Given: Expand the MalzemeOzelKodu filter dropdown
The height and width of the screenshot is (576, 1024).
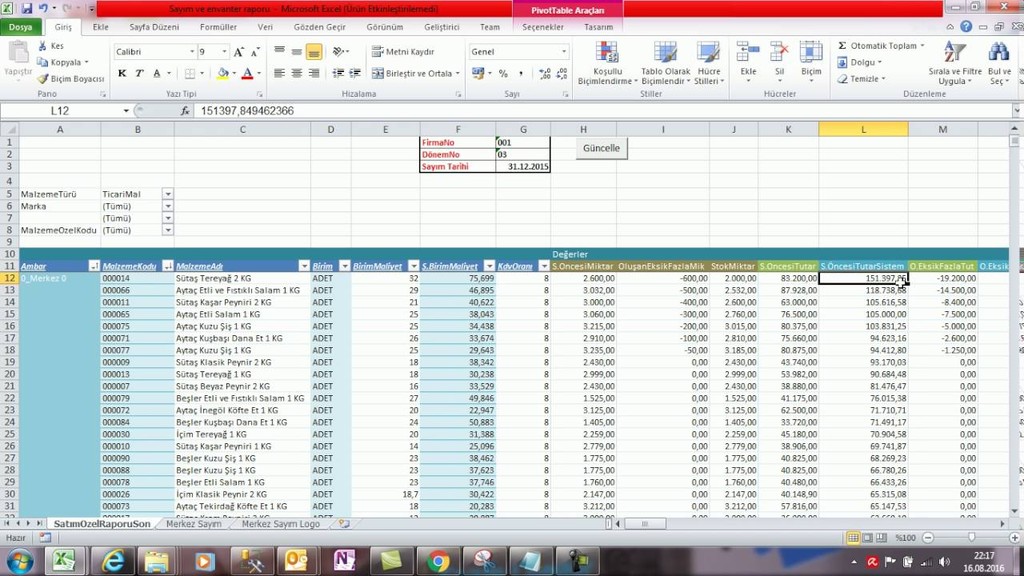Looking at the screenshot, I should tap(168, 230).
